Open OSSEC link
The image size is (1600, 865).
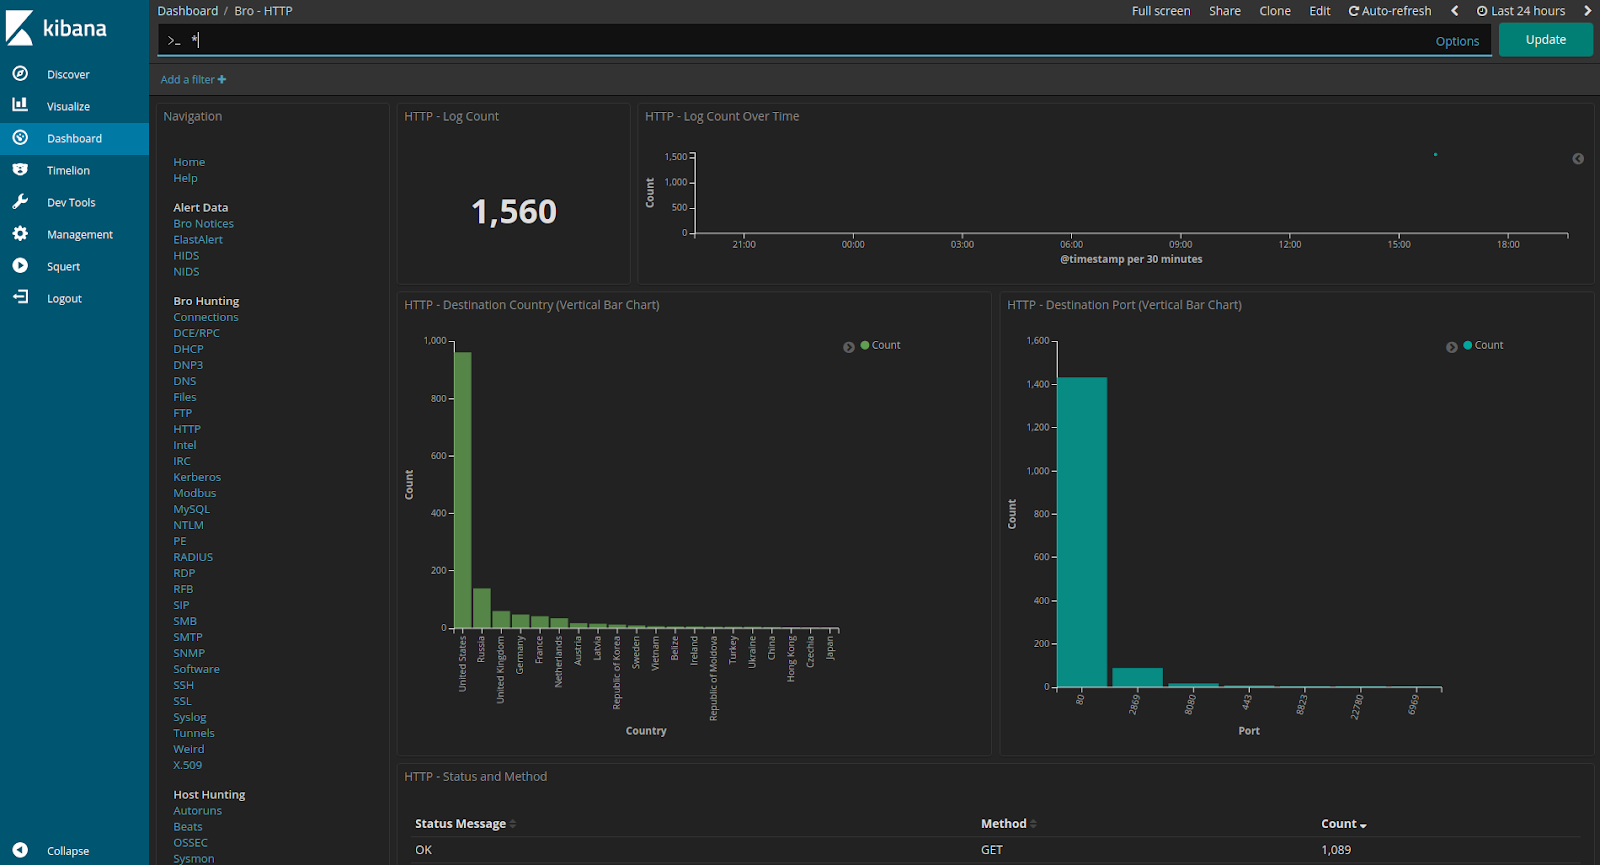pyautogui.click(x=190, y=843)
